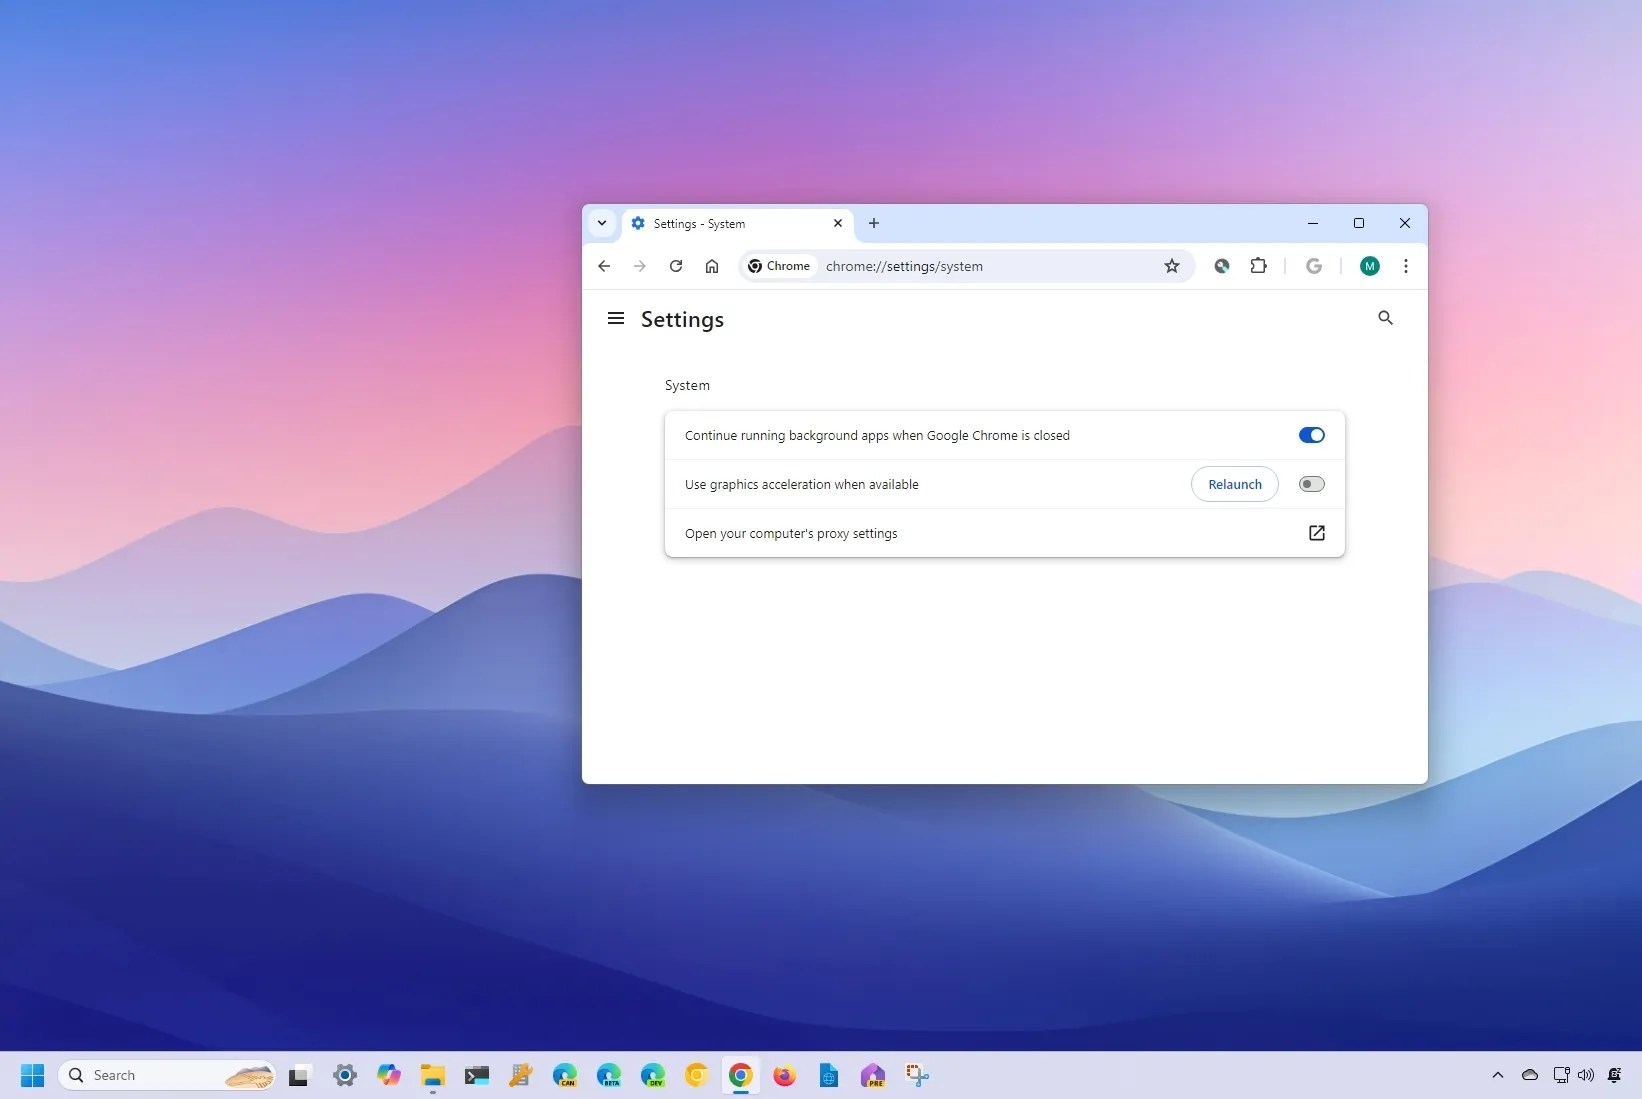1642x1099 pixels.
Task: Open search within Settings
Action: tap(1385, 318)
